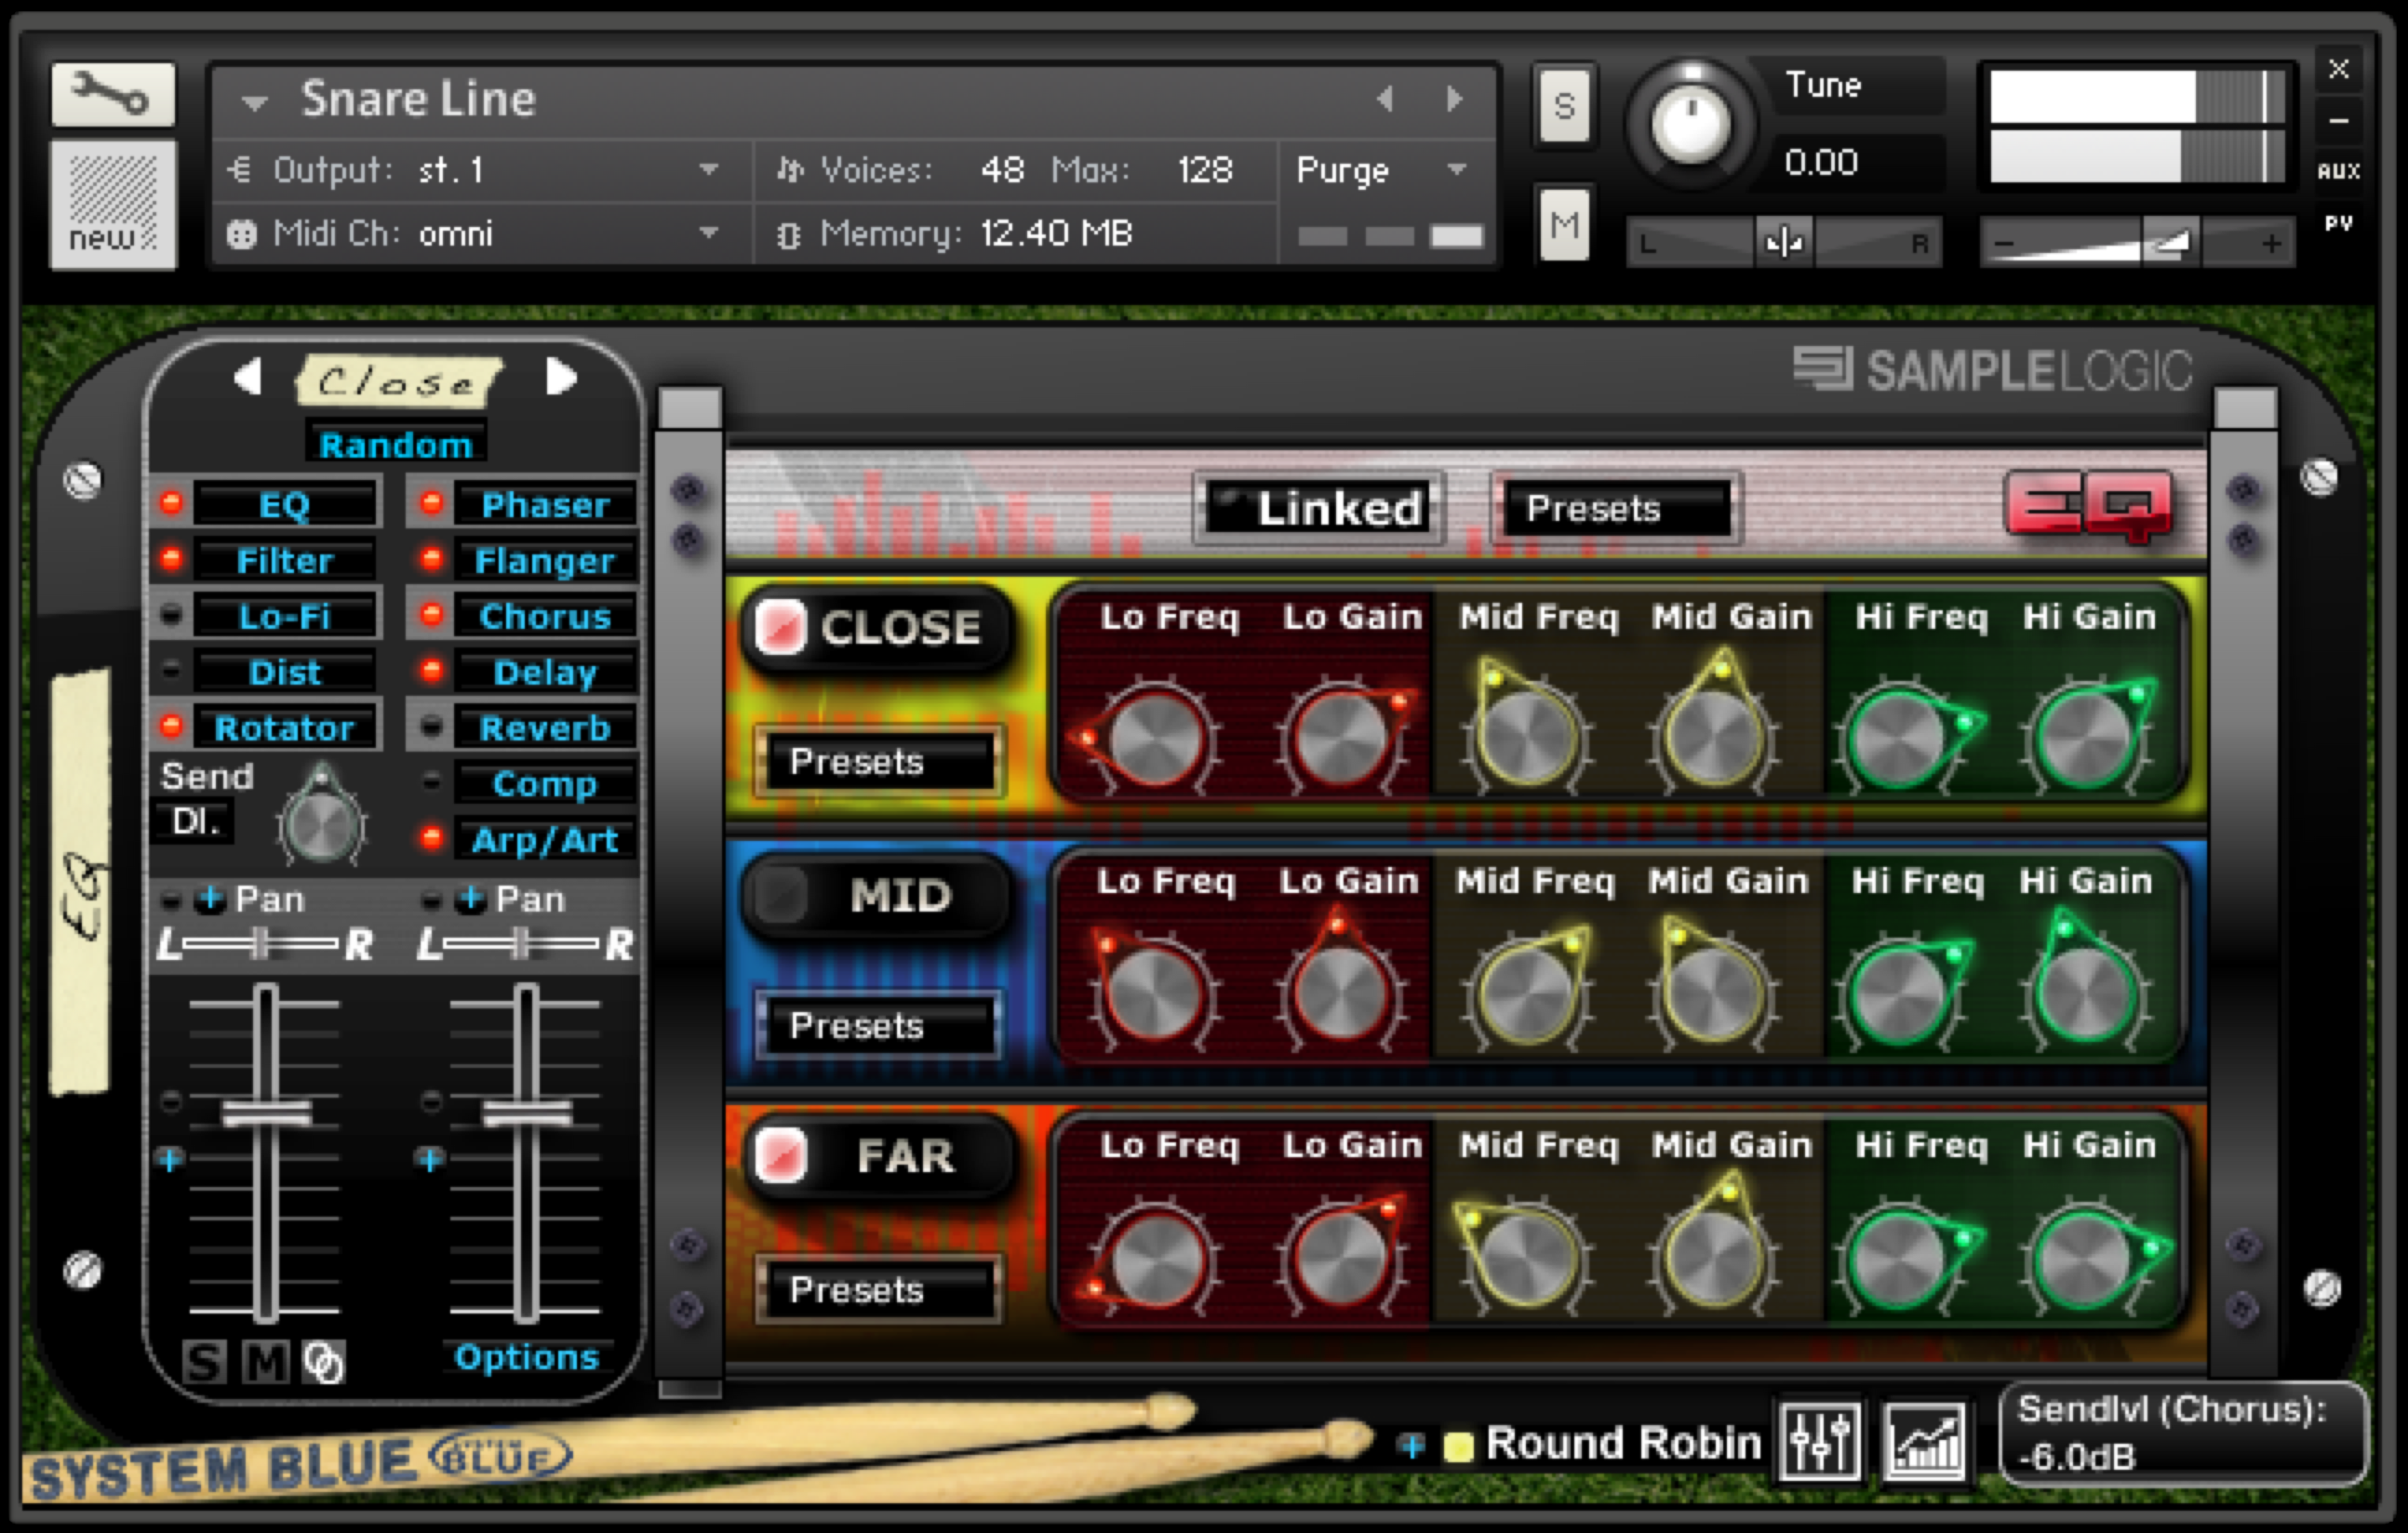
Task: Open the Snare Line instrument dropdown arrow
Action: [254, 102]
